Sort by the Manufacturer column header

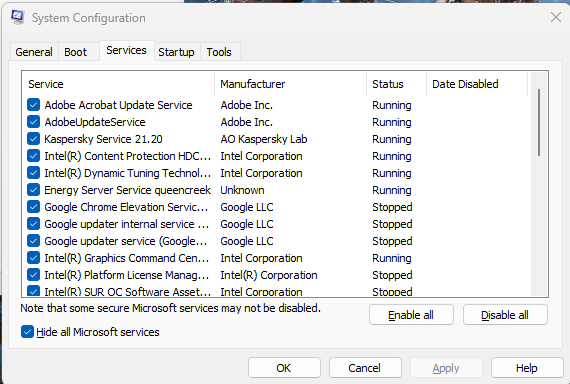tap(290, 84)
